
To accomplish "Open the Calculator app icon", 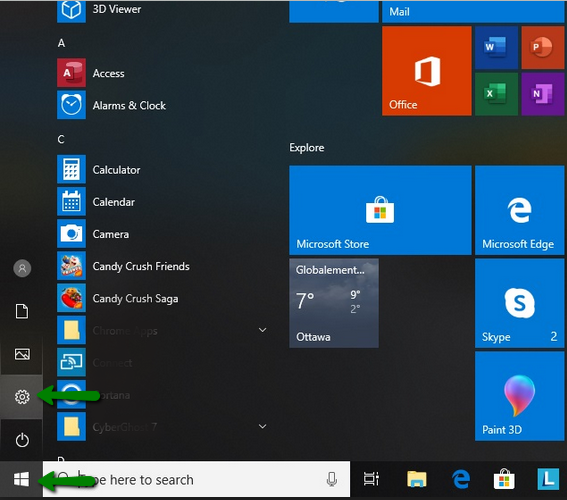I will click(x=71, y=169).
